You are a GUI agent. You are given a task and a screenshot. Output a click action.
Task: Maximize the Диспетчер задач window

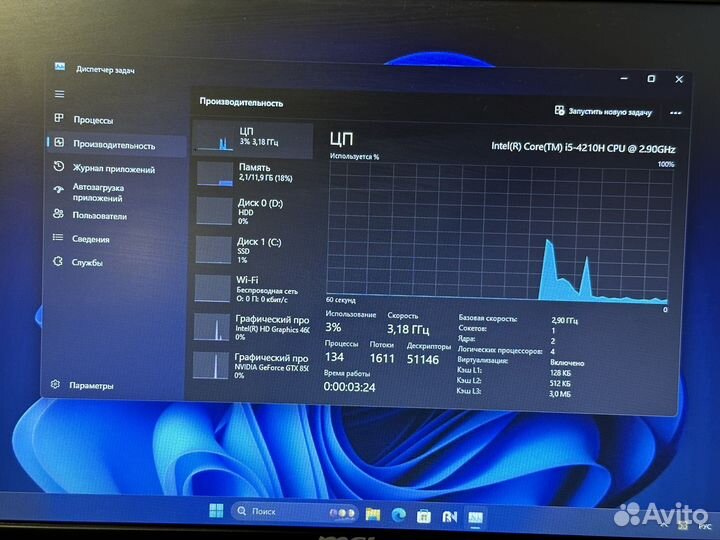click(651, 79)
